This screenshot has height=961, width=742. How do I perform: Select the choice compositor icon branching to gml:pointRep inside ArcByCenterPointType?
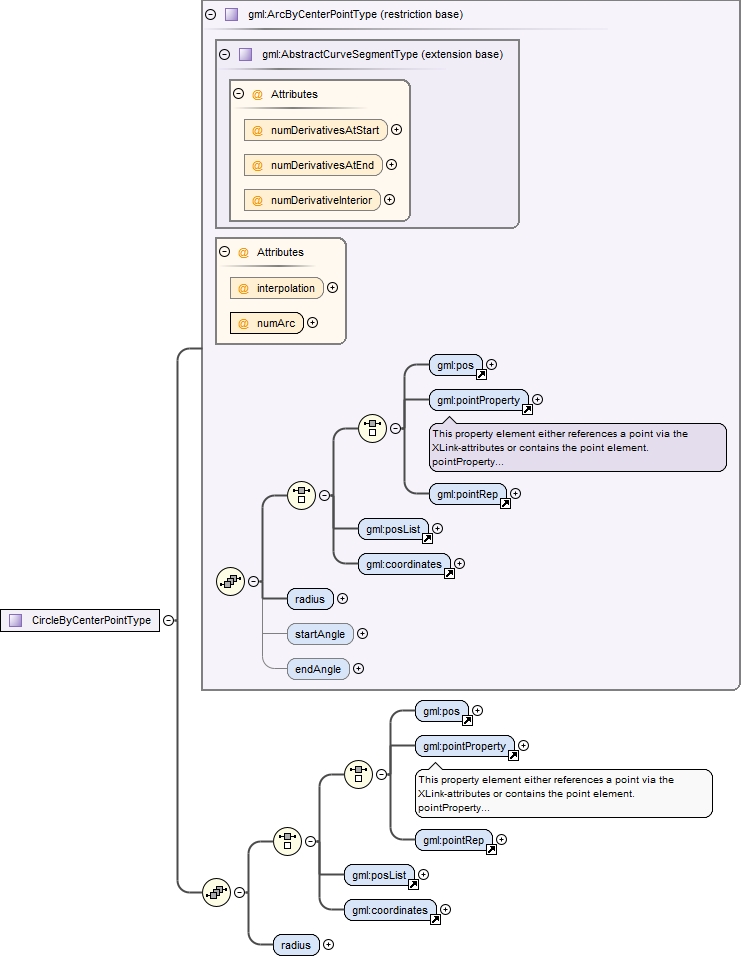pos(373,428)
